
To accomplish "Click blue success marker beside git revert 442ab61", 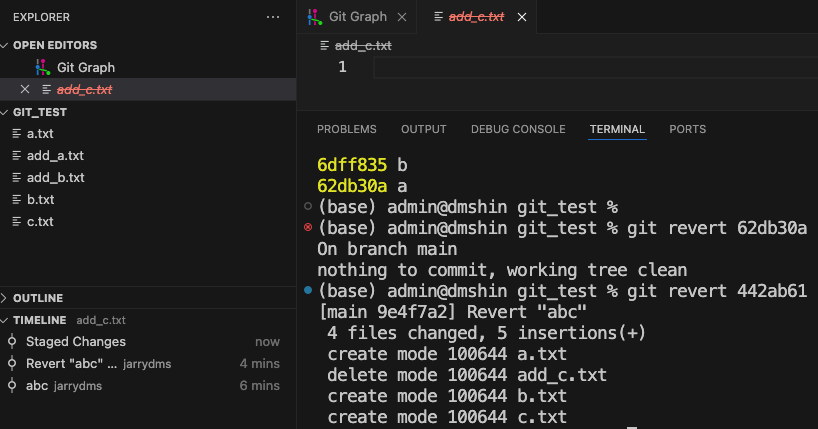I will point(308,290).
